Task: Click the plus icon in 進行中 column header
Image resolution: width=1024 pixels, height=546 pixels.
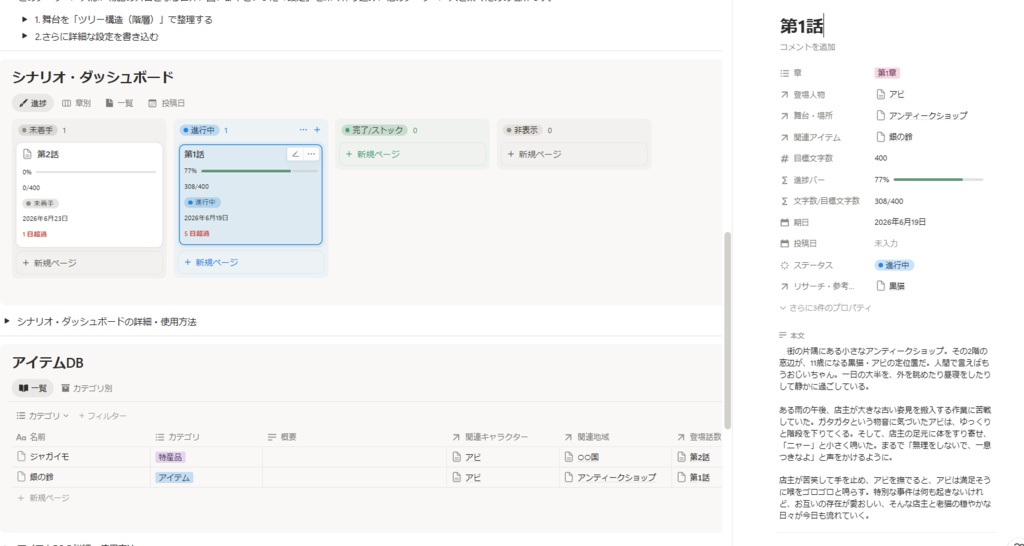Action: point(317,130)
